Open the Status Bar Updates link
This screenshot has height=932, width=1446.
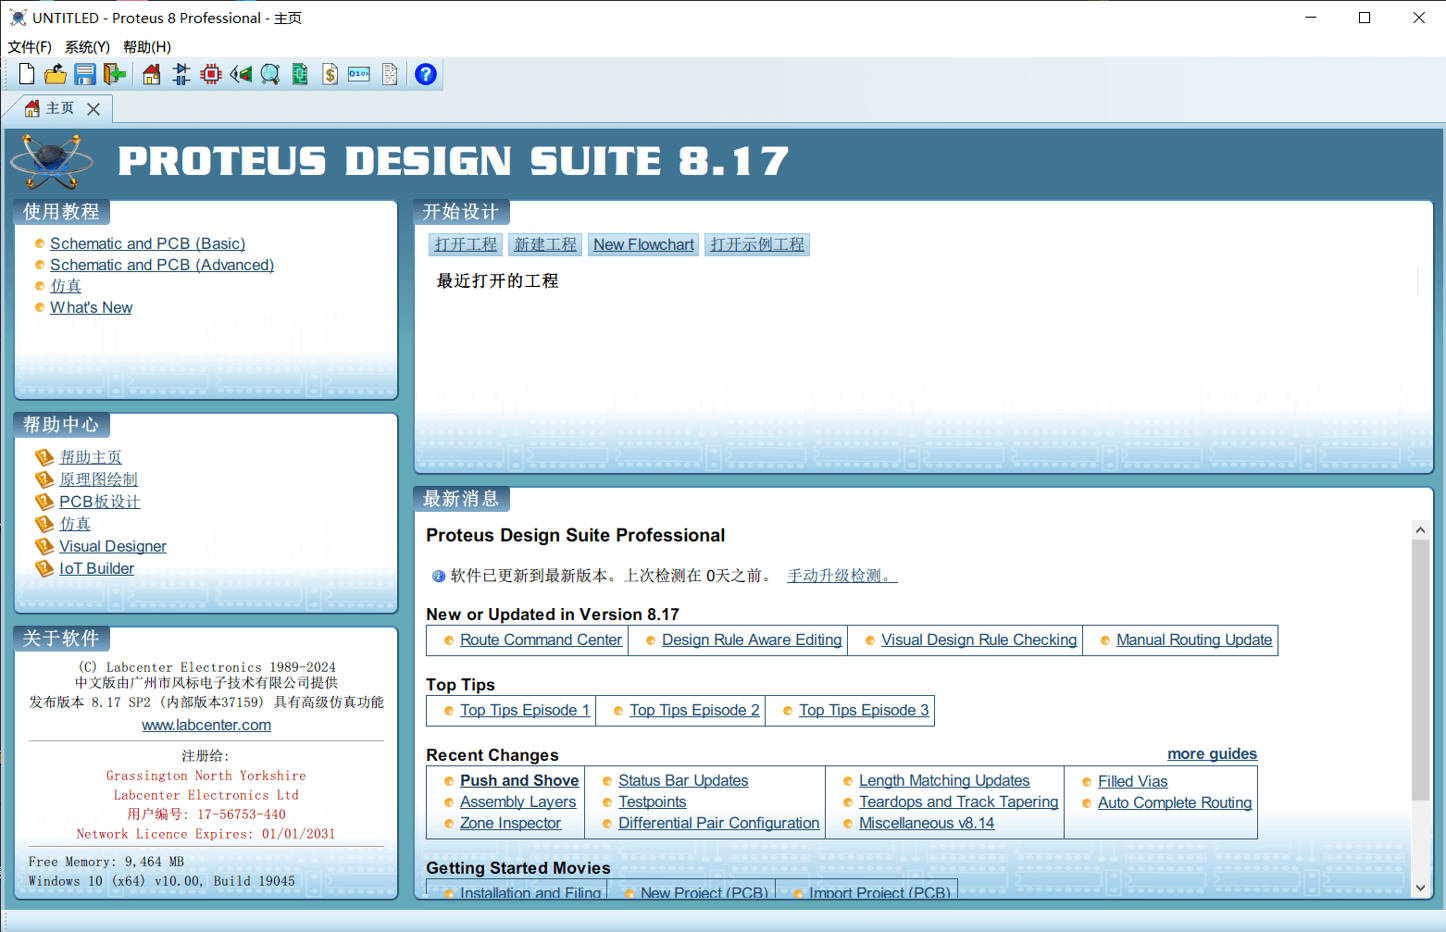click(683, 780)
